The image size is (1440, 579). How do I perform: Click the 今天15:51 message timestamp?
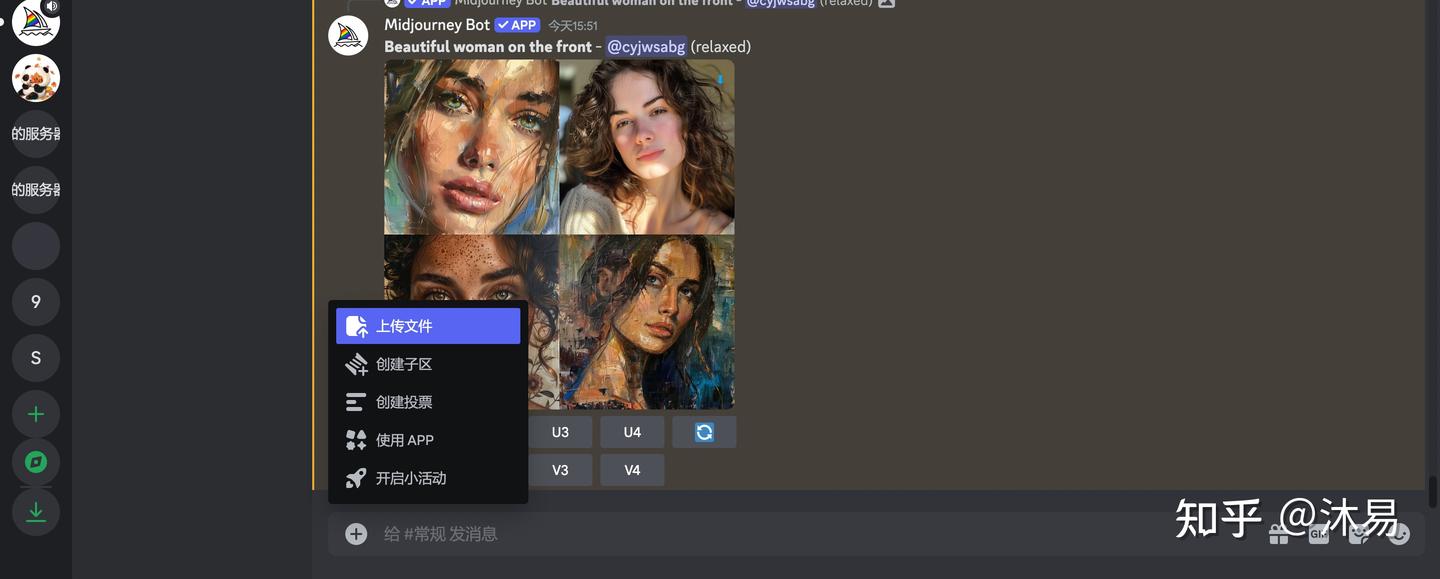[x=573, y=26]
